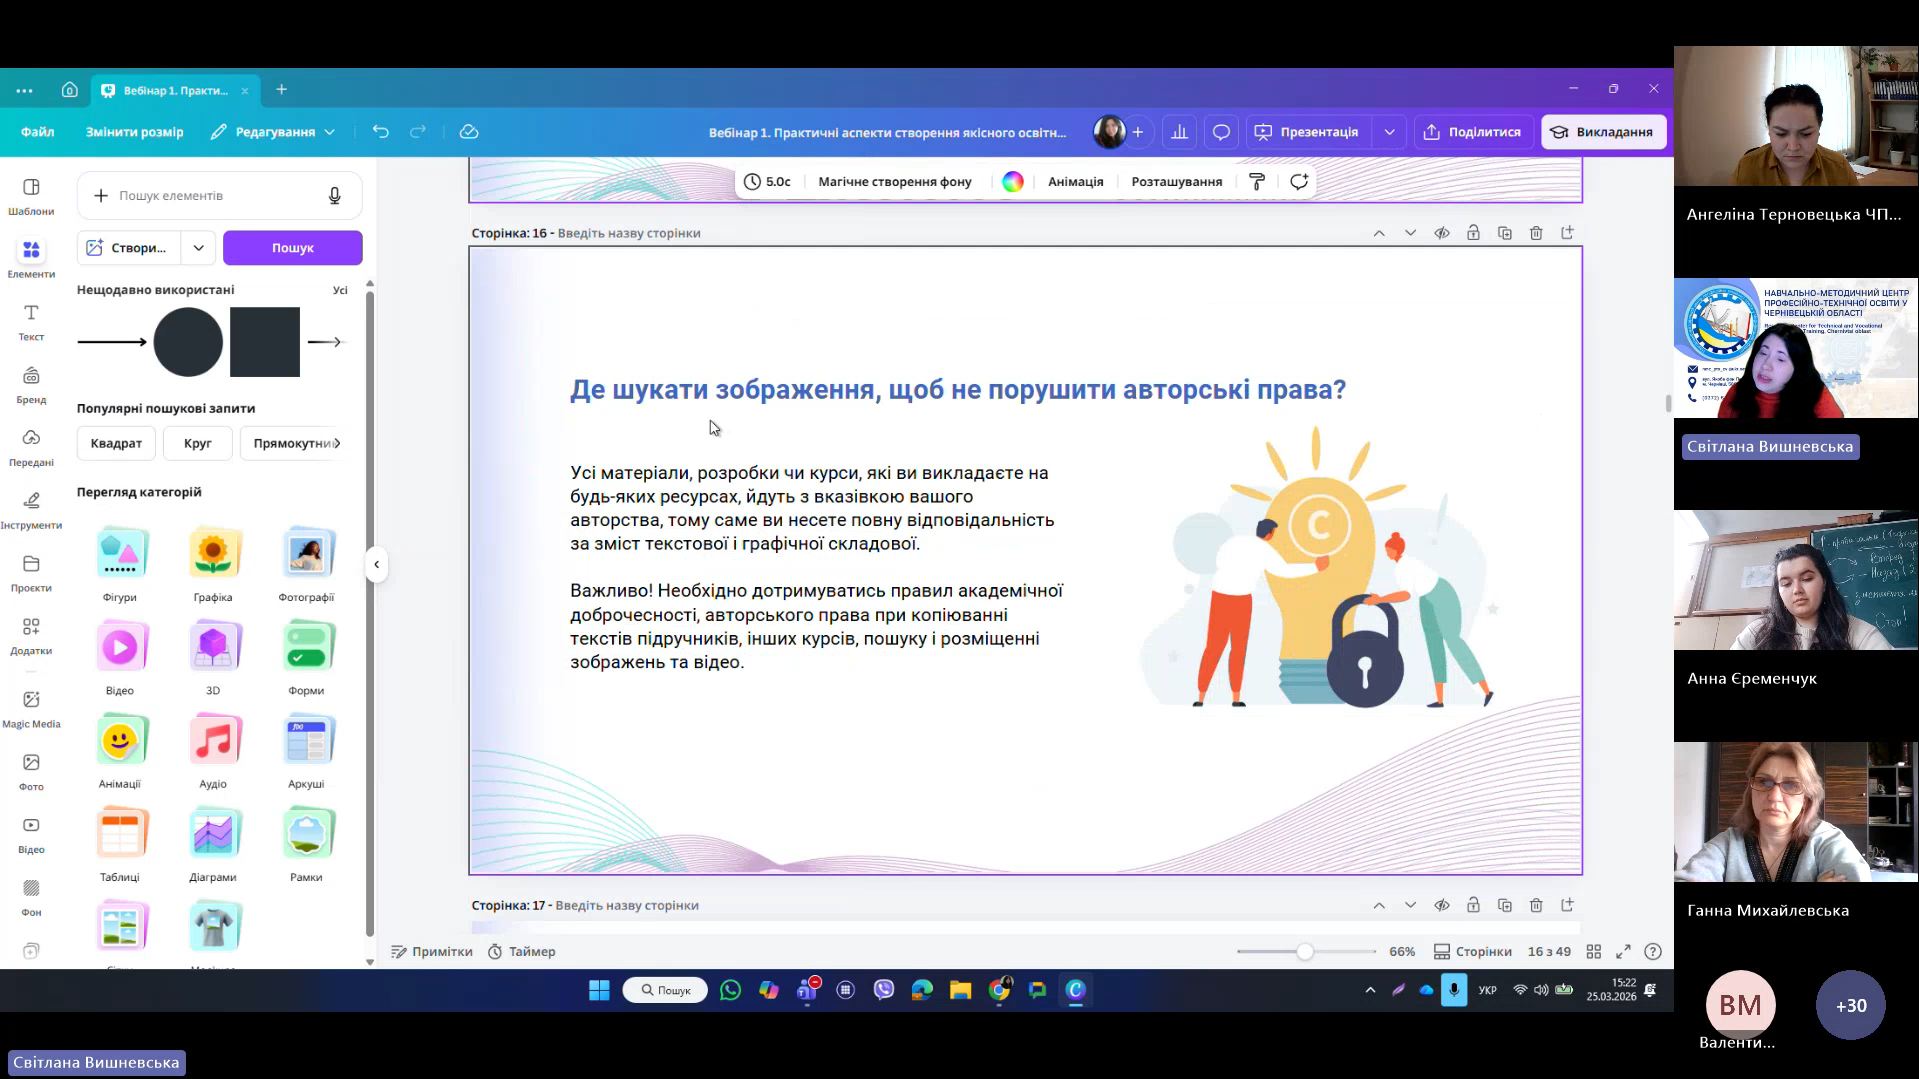Open the Text (Текст) tool panel

(x=31, y=322)
